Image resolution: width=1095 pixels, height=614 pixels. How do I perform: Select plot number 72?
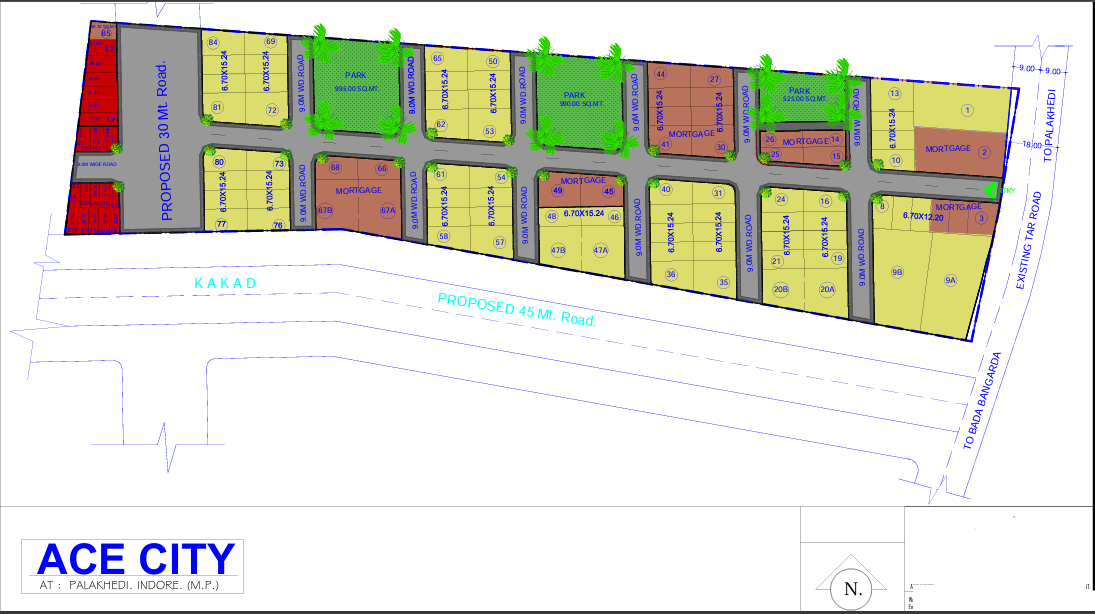click(272, 110)
